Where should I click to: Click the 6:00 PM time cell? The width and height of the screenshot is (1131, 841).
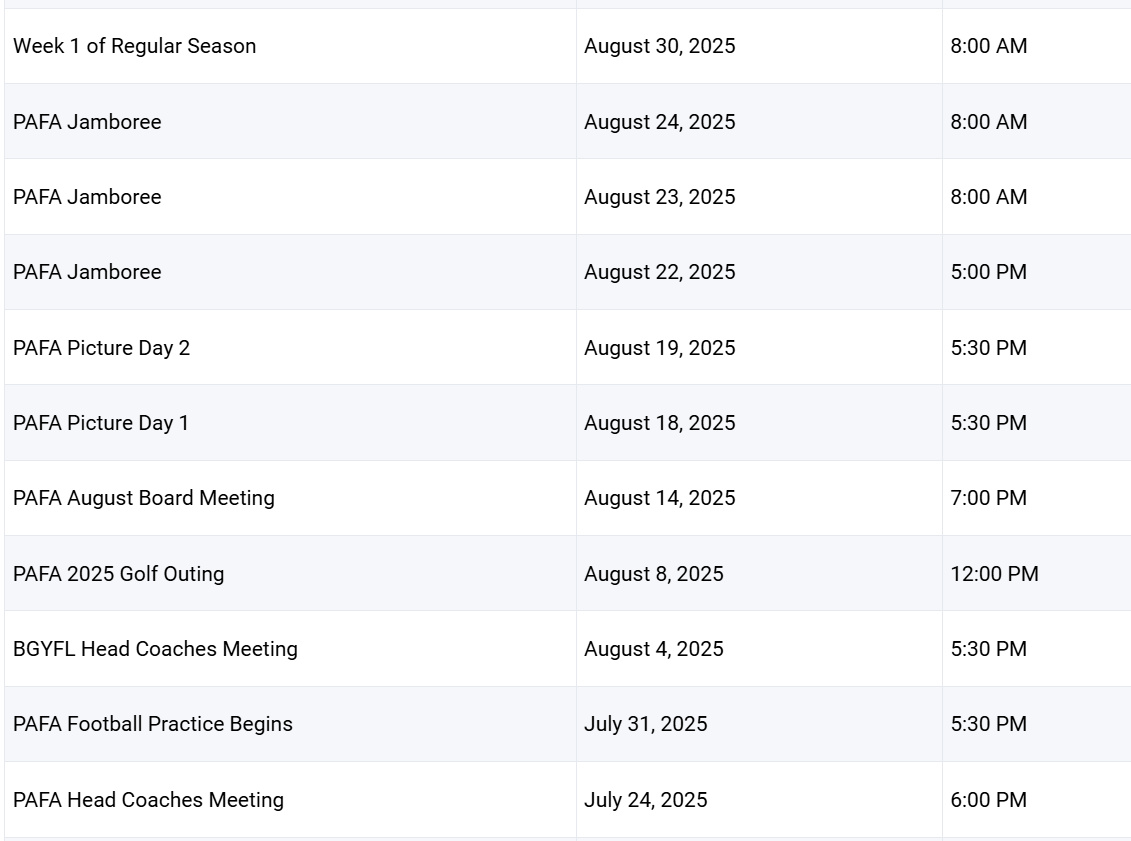click(x=988, y=800)
